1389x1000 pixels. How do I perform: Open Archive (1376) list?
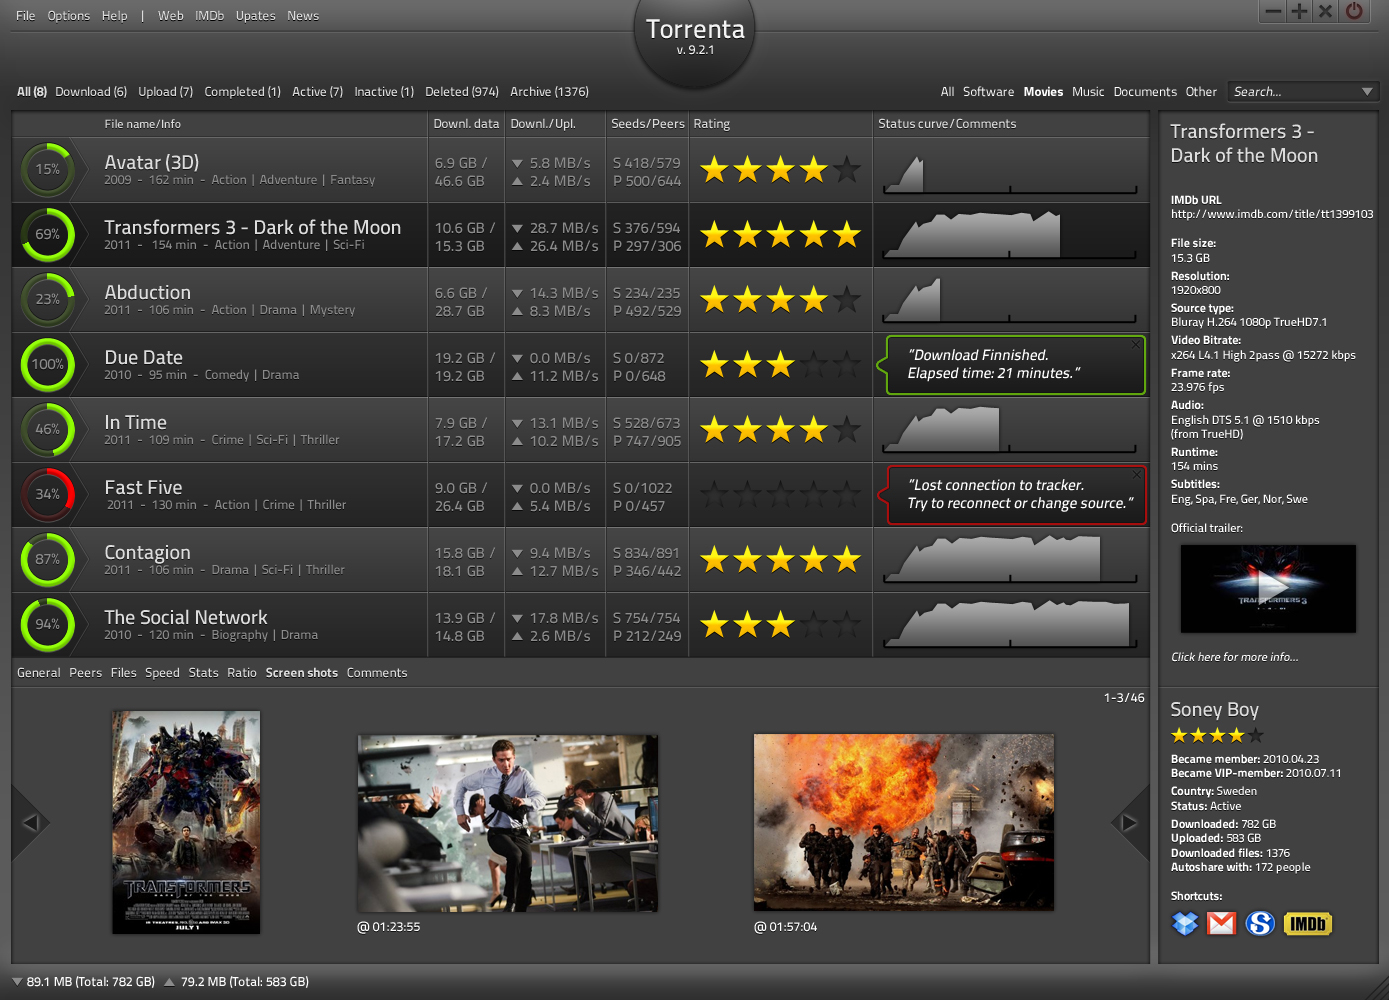point(550,92)
